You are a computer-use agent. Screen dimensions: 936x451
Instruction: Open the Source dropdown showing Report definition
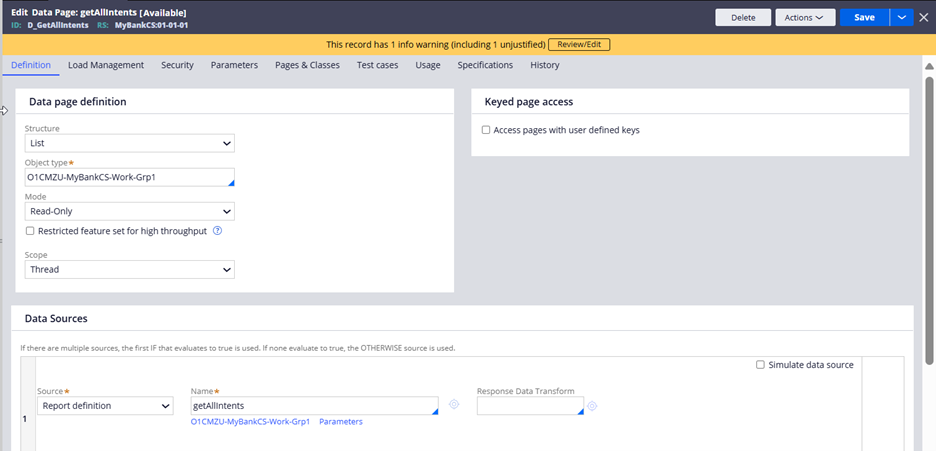(105, 406)
